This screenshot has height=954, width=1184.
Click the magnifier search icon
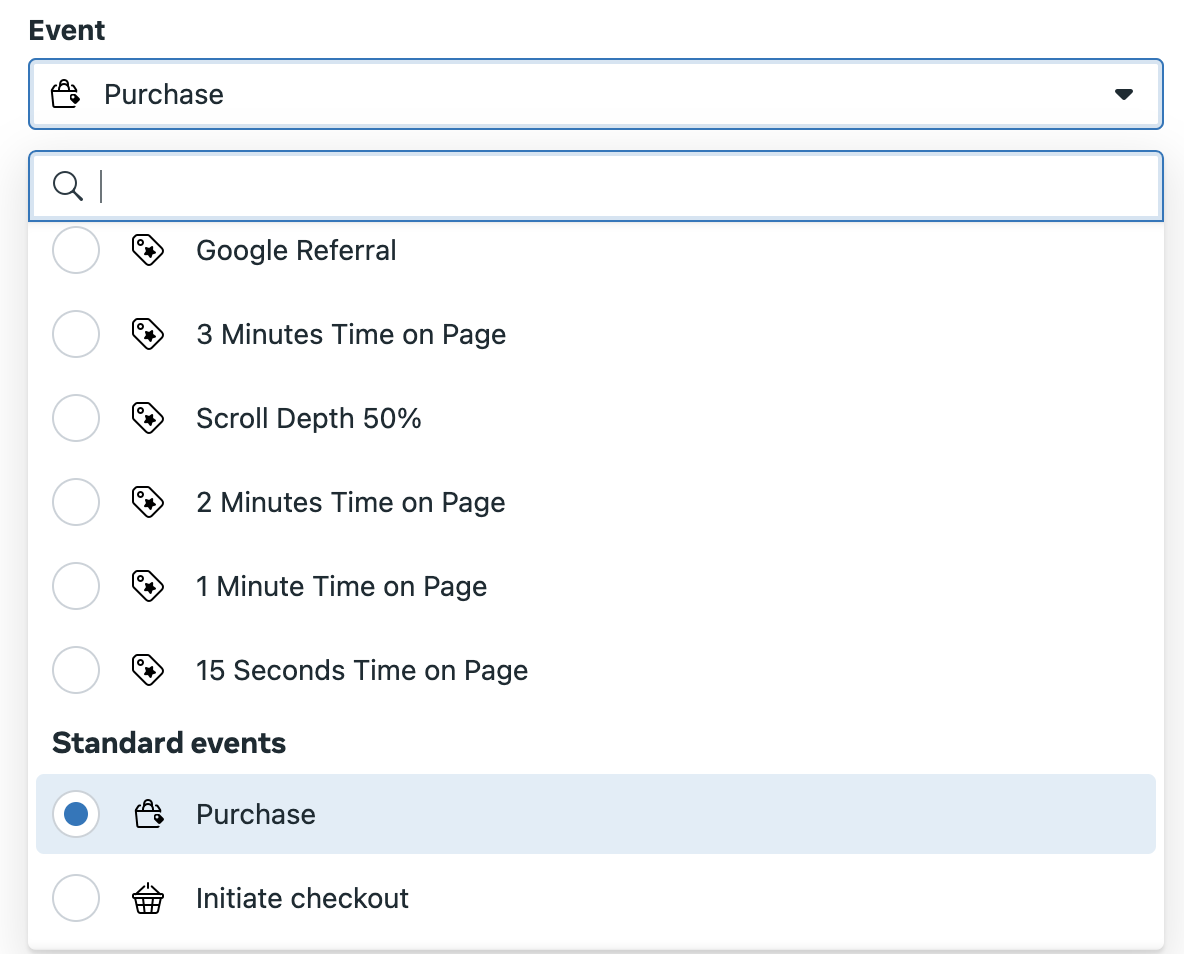[68, 186]
